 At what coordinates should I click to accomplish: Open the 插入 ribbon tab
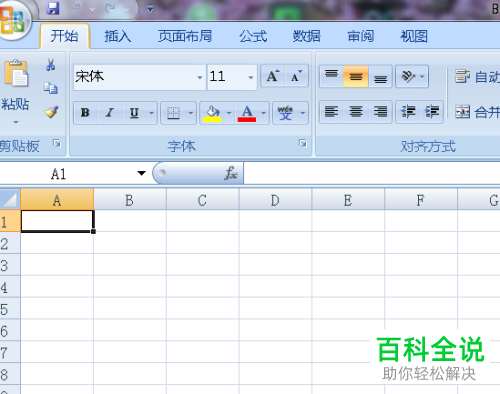pyautogui.click(x=117, y=36)
